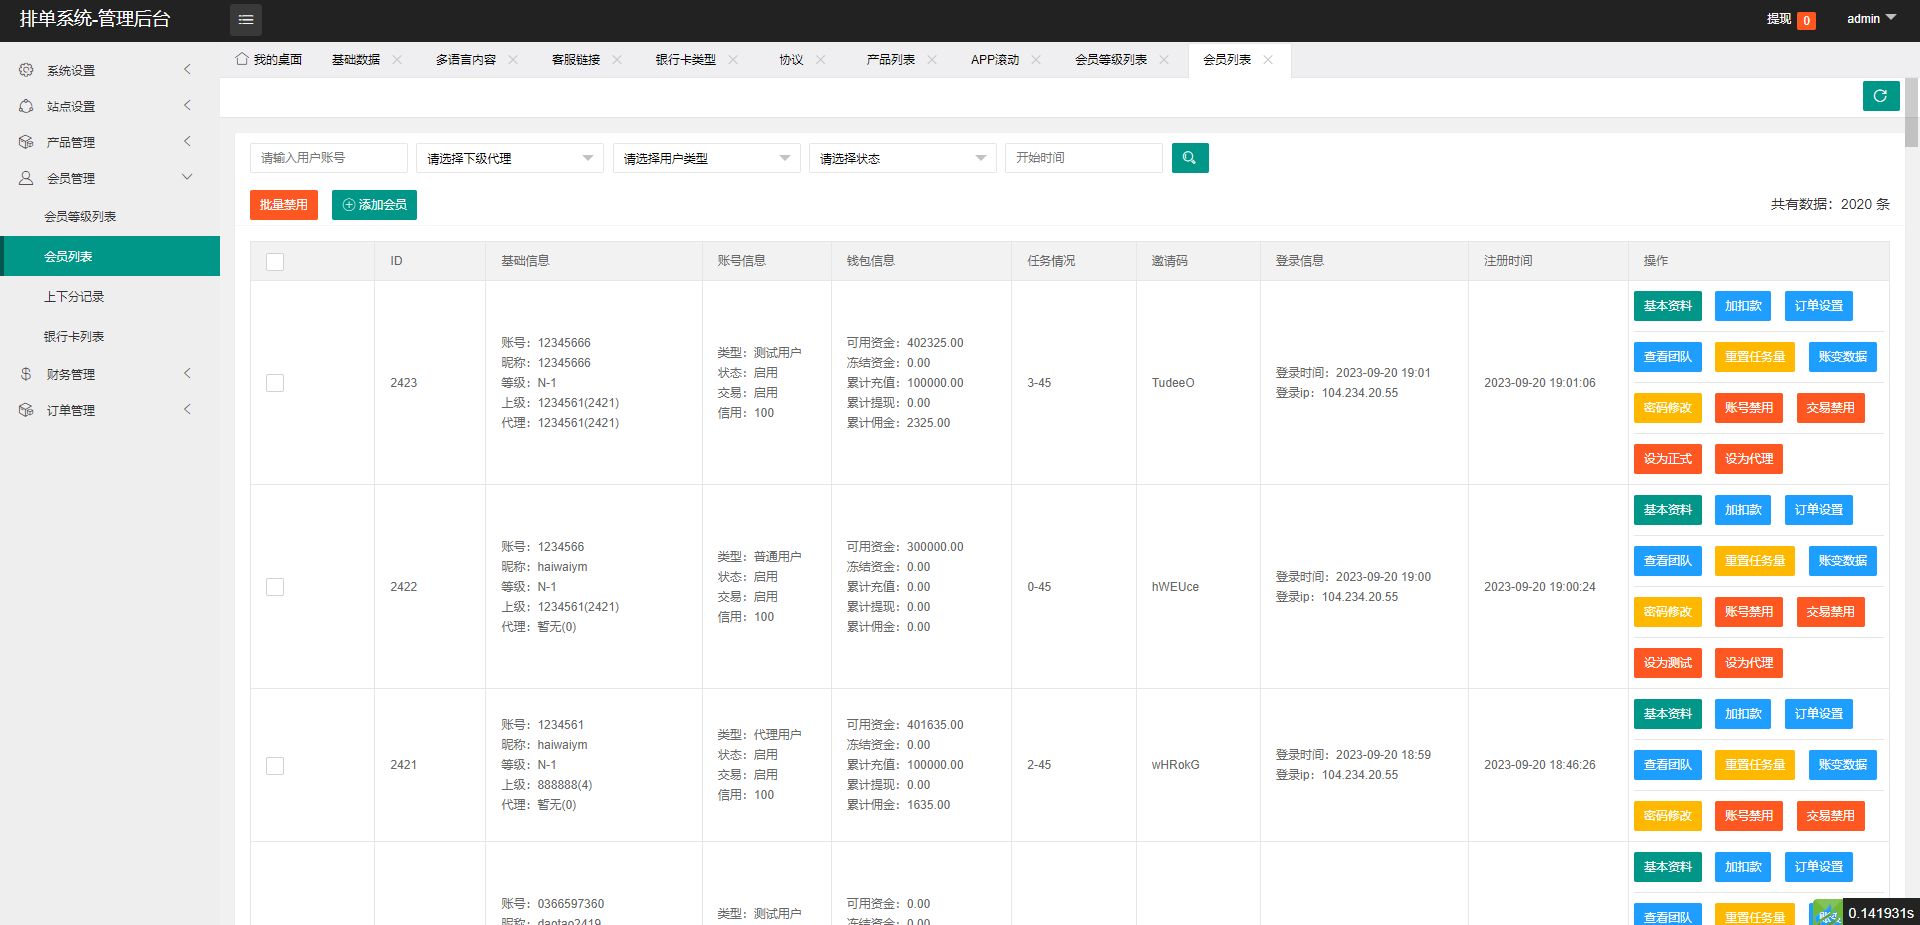Click the green status icon showing 0.141931s
1920x925 pixels.
(x=1827, y=912)
